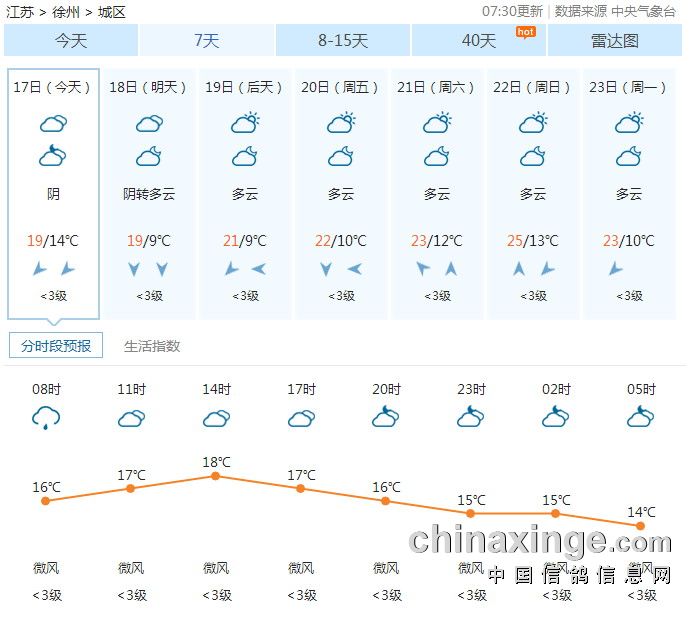Click the 08时 rain cloud icon
The image size is (689, 628).
tap(46, 418)
